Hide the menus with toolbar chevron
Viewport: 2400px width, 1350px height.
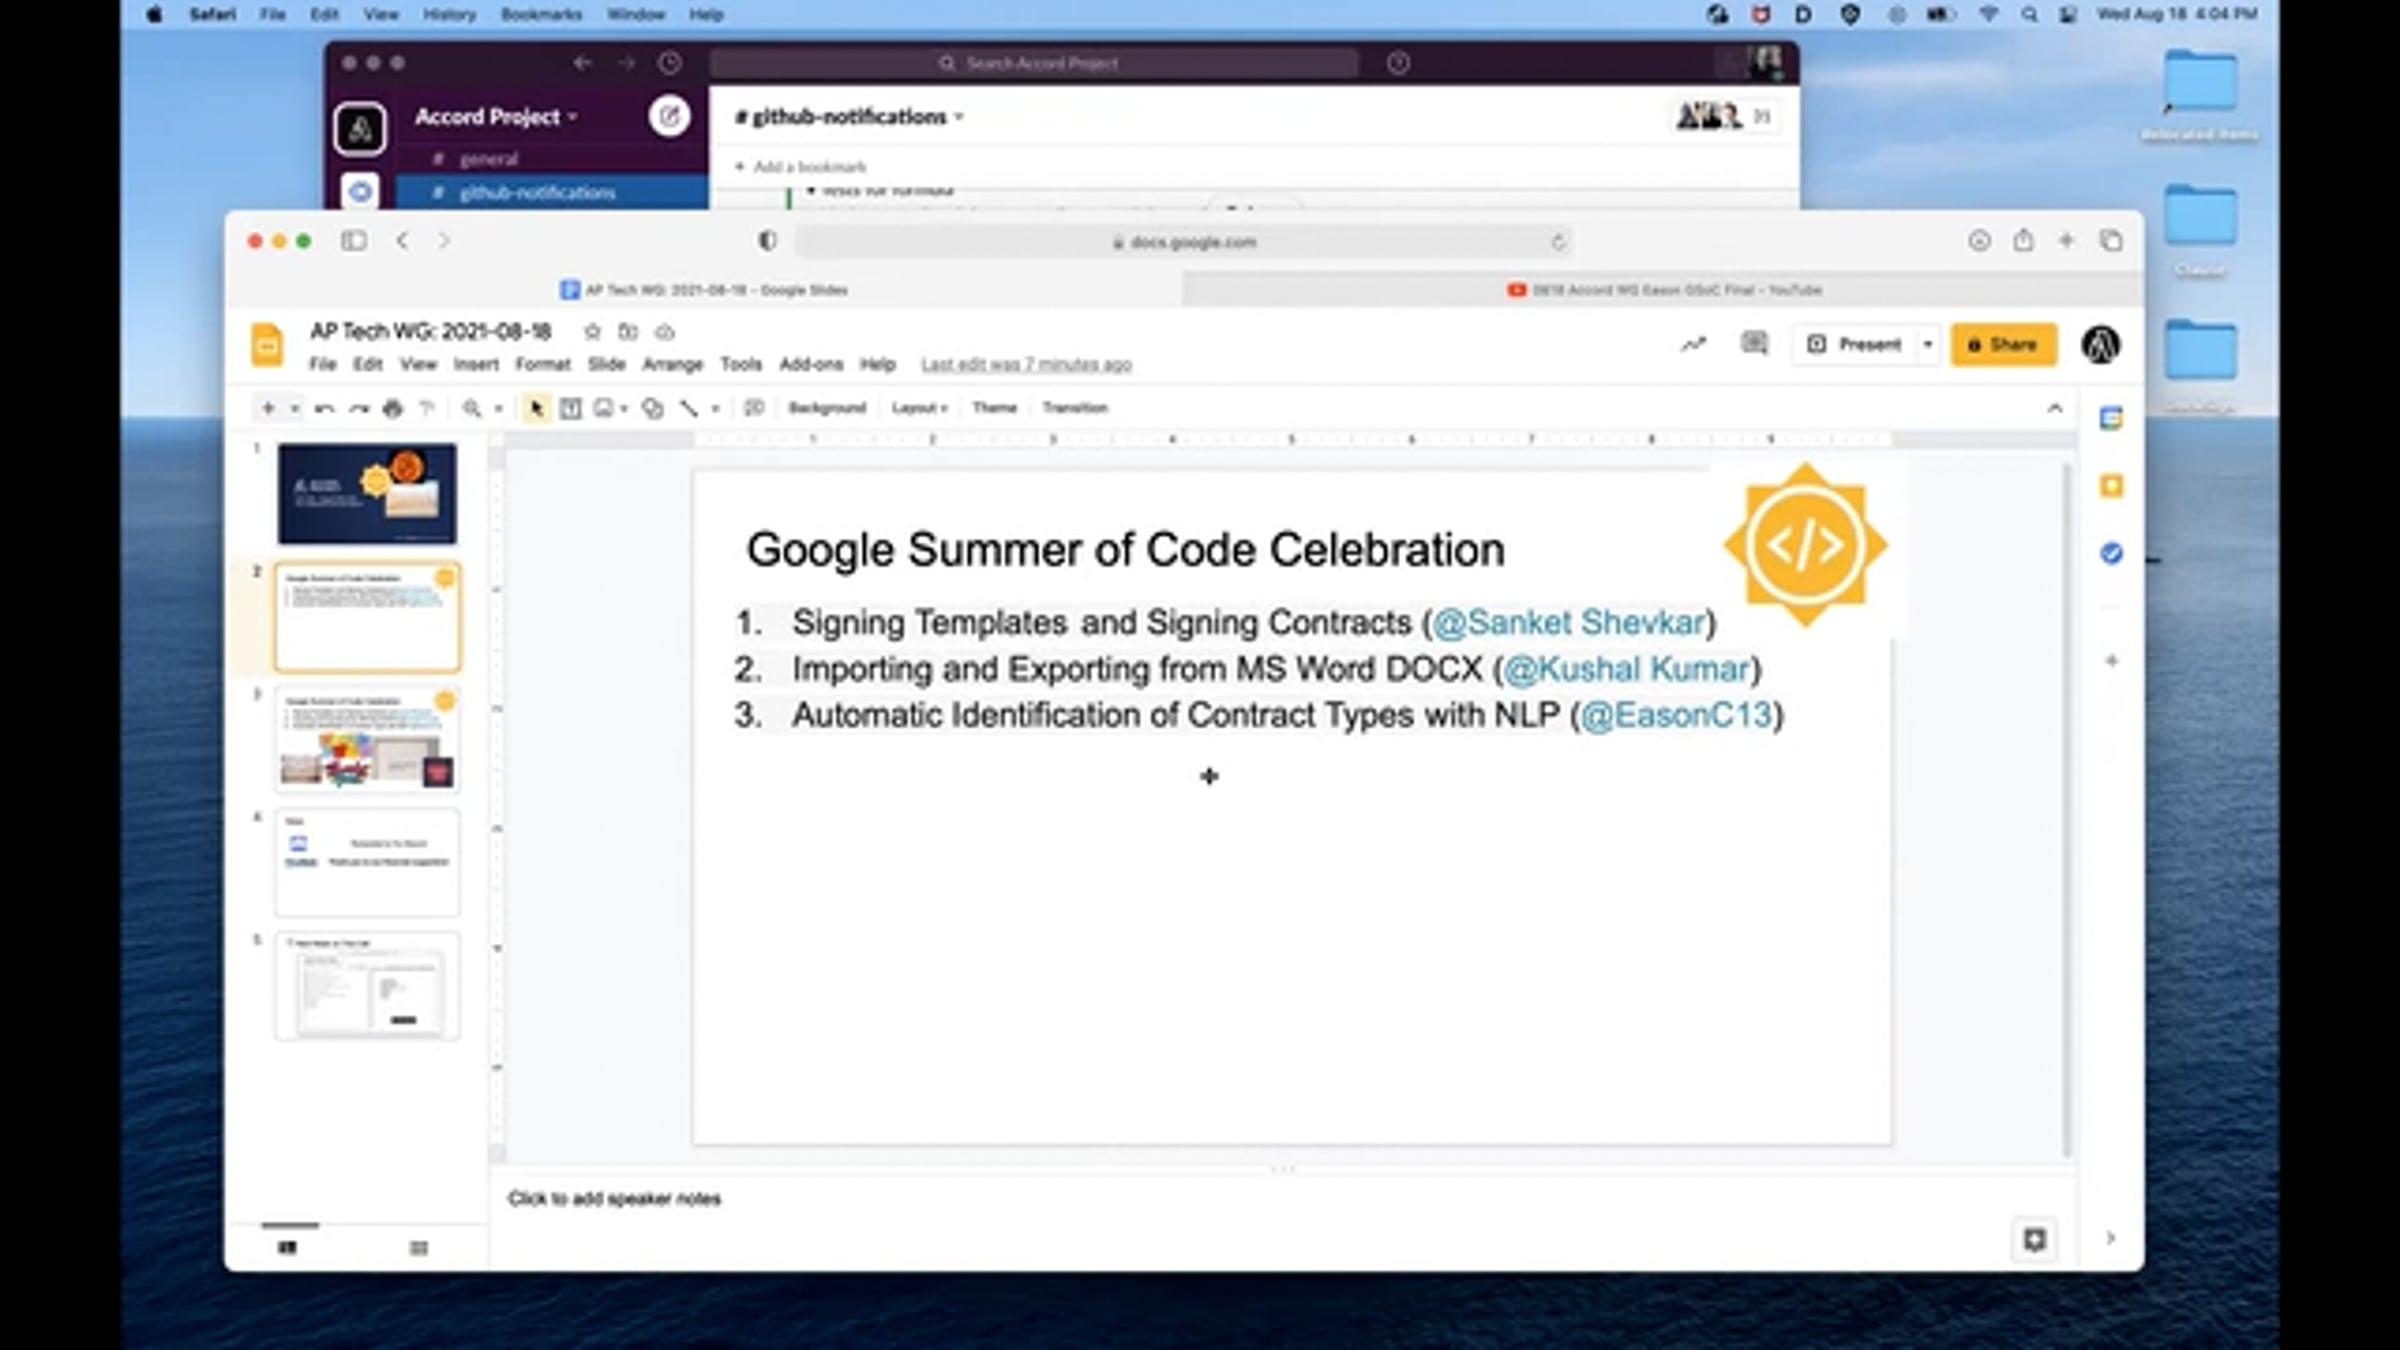2054,408
